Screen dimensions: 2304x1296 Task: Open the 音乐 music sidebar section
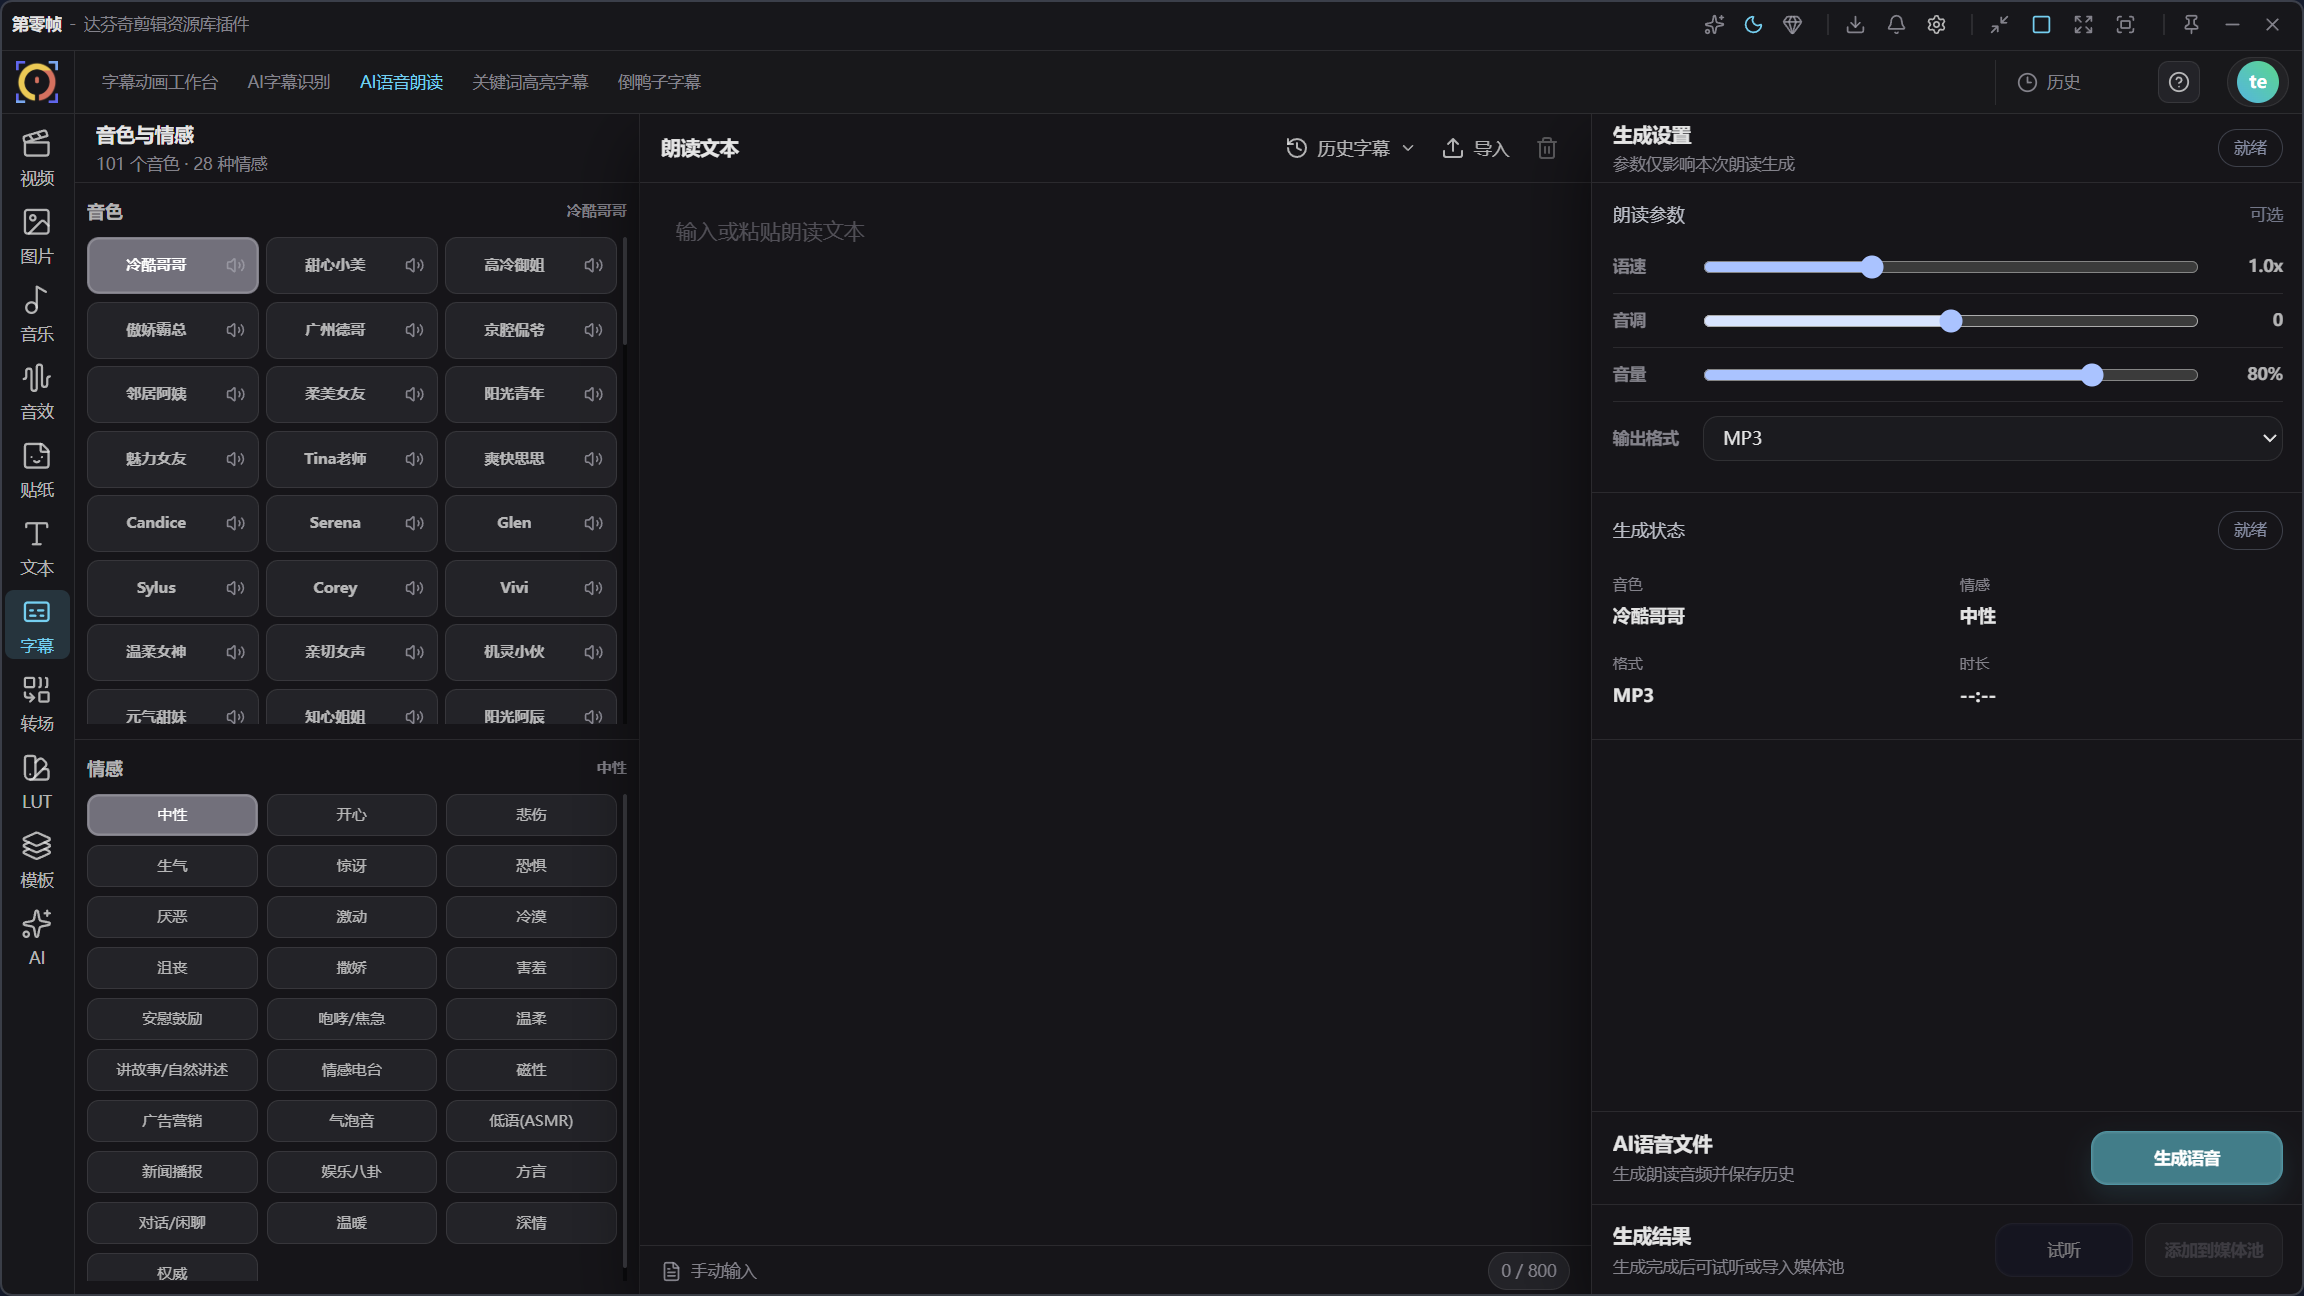click(37, 313)
